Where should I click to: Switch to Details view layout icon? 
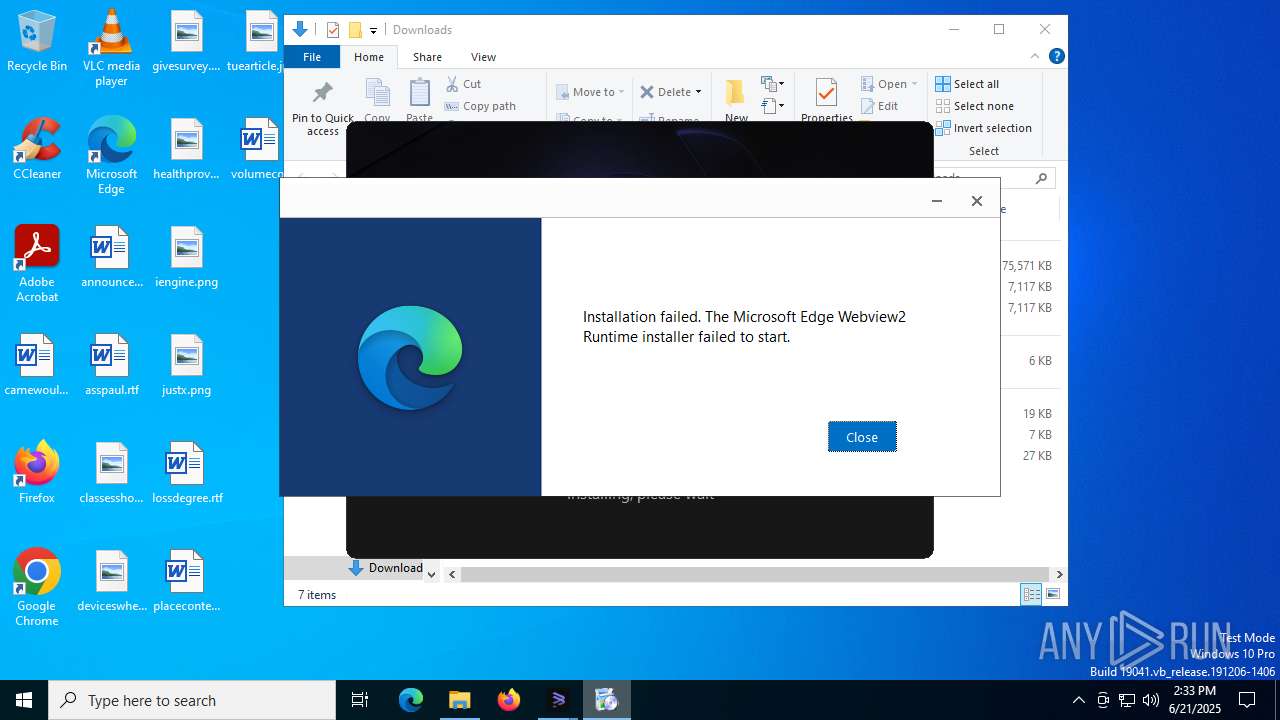[x=1031, y=595]
